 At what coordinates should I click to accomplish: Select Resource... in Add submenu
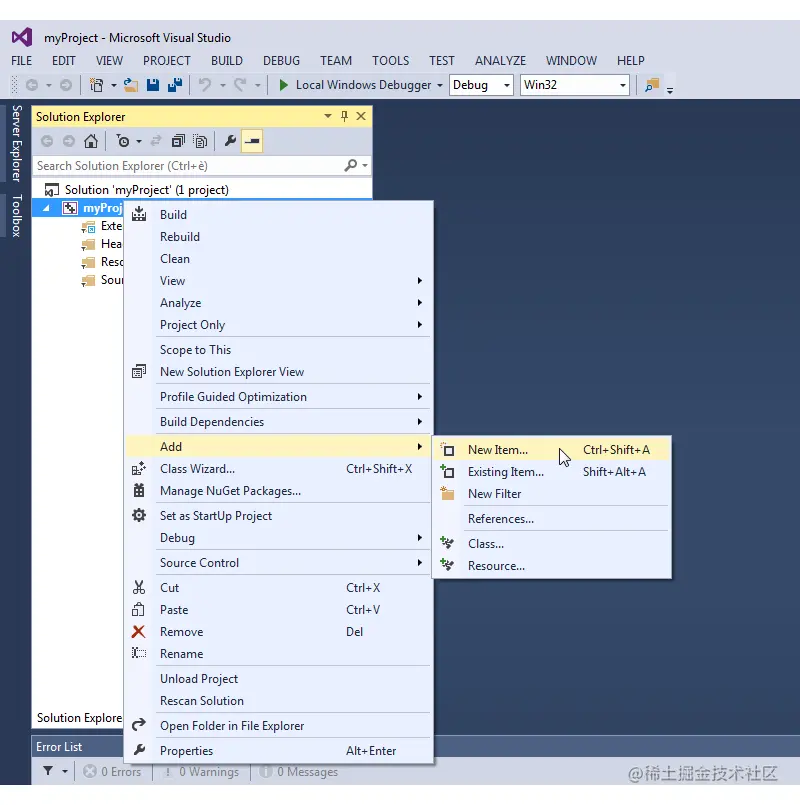tap(552, 566)
